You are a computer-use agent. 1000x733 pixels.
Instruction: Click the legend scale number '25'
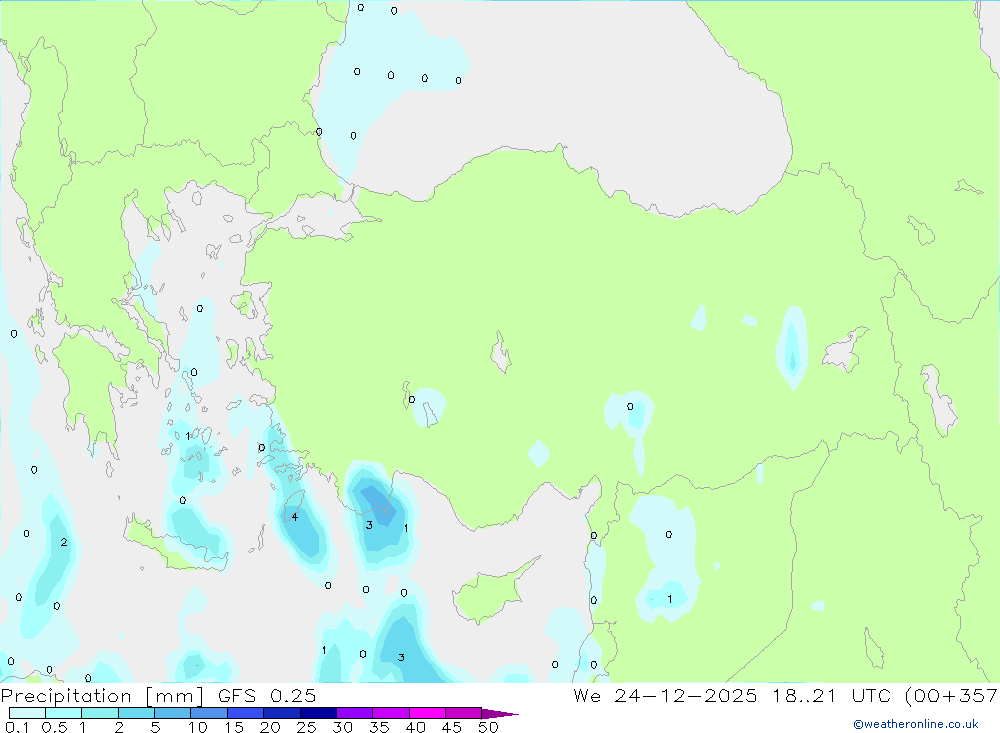point(306,727)
